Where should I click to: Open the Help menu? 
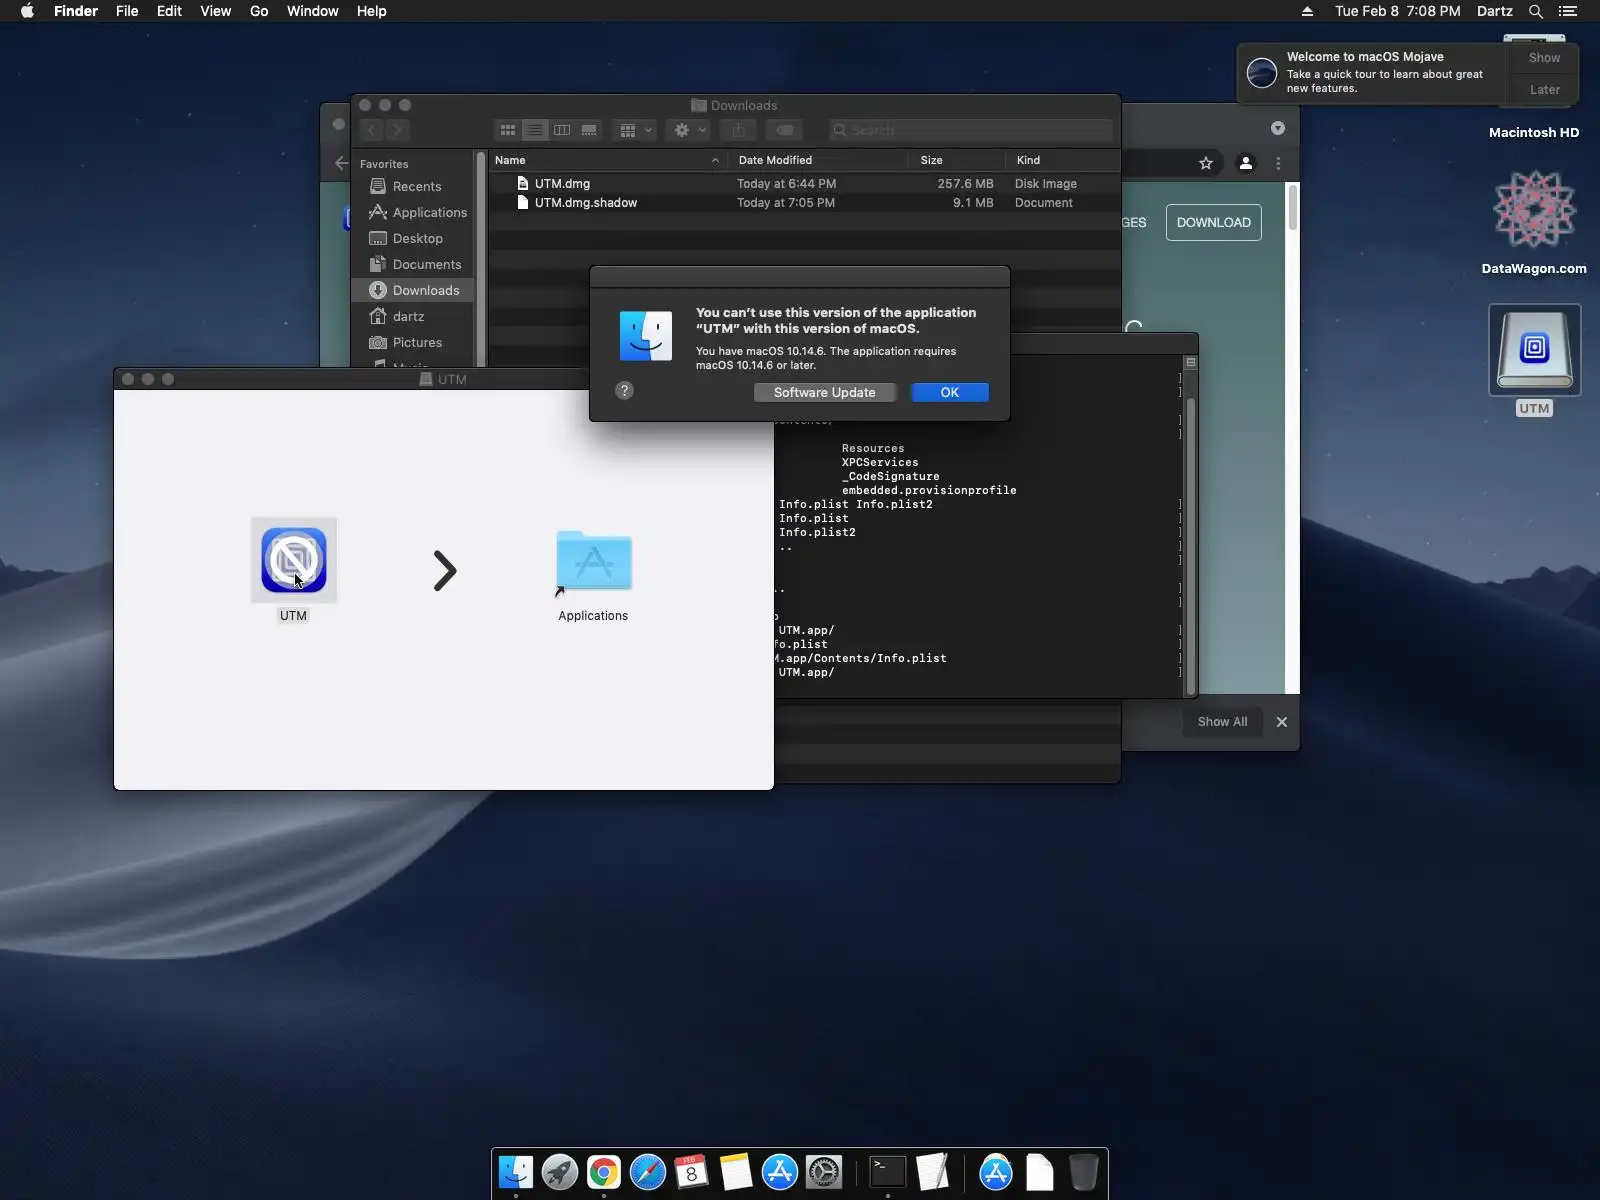tap(372, 11)
